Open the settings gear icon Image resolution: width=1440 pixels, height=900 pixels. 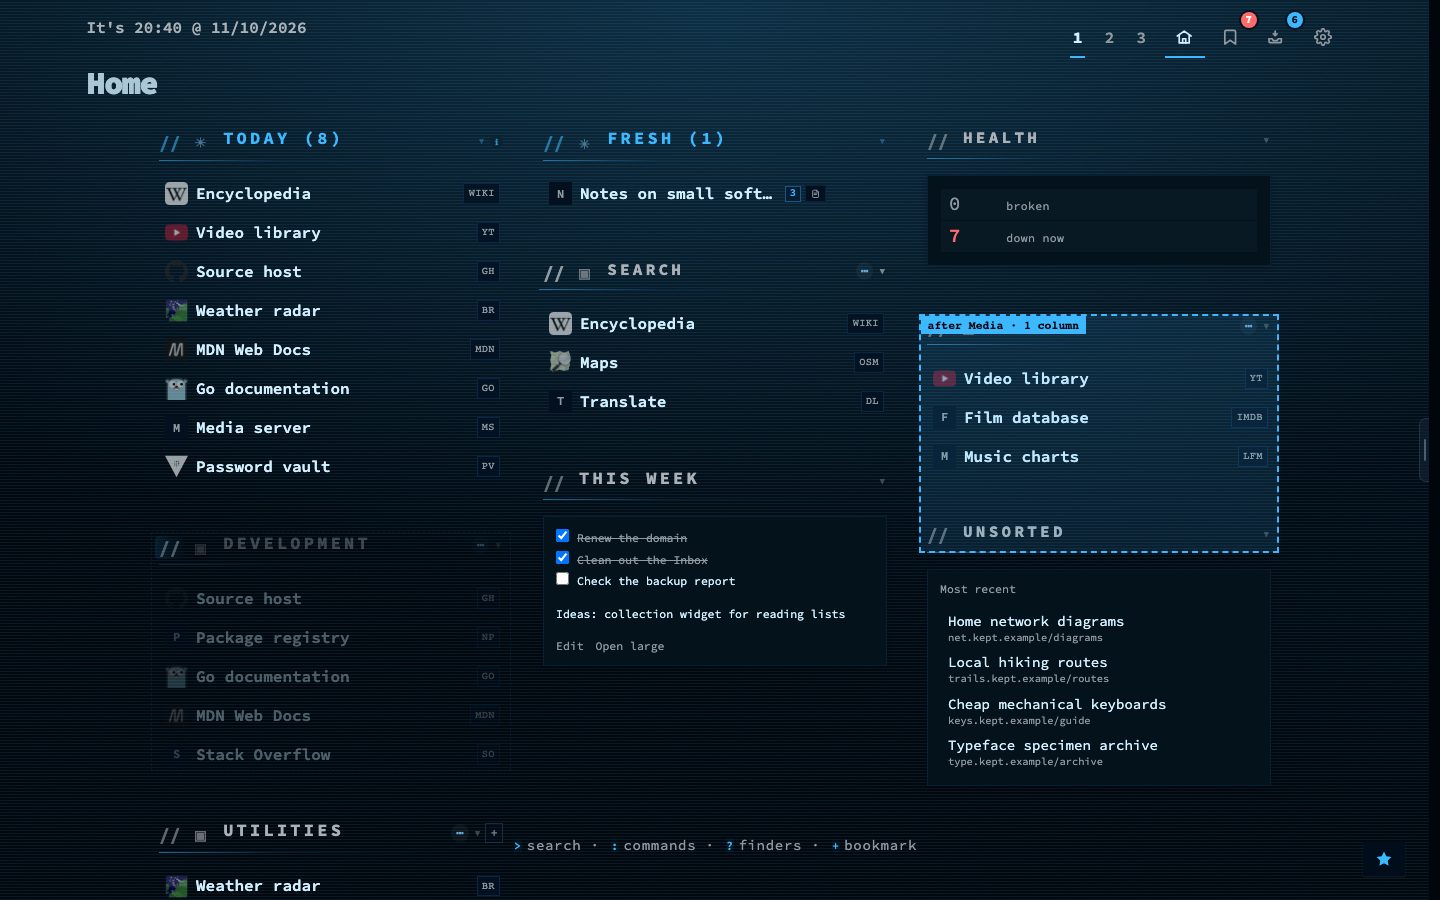(x=1323, y=37)
